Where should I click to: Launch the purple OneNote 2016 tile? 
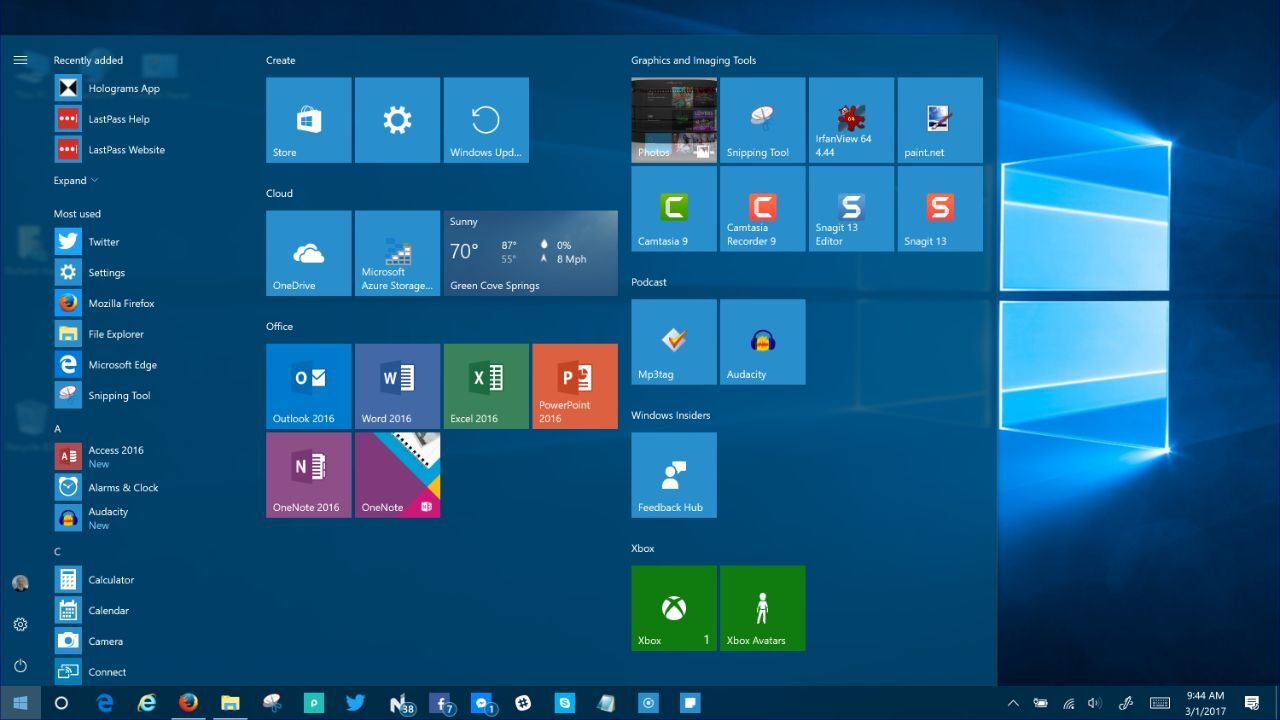(308, 475)
